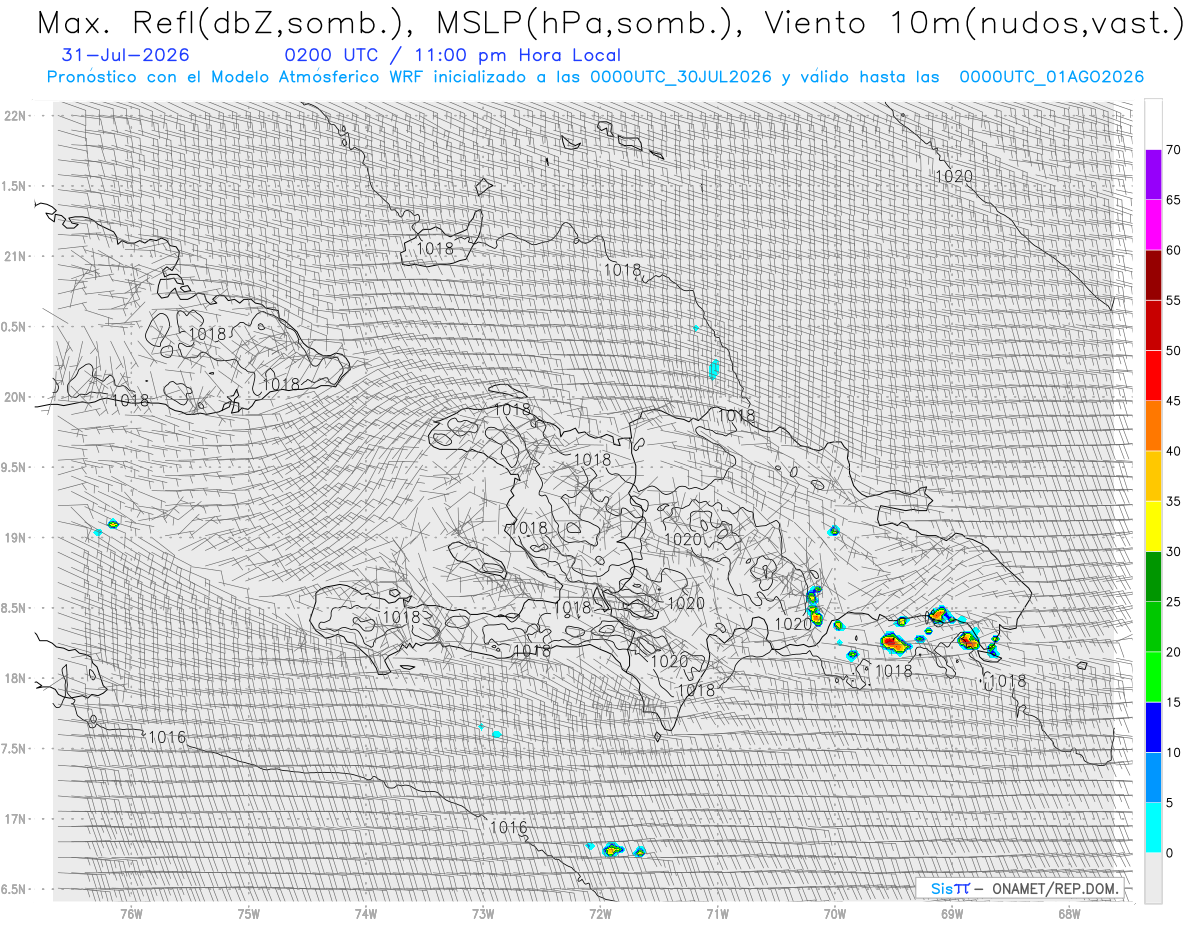Screen dimensions: 1200x927
Task: Pick the yellow 30-35 dBZ colorbar segment
Action: [x=1153, y=526]
